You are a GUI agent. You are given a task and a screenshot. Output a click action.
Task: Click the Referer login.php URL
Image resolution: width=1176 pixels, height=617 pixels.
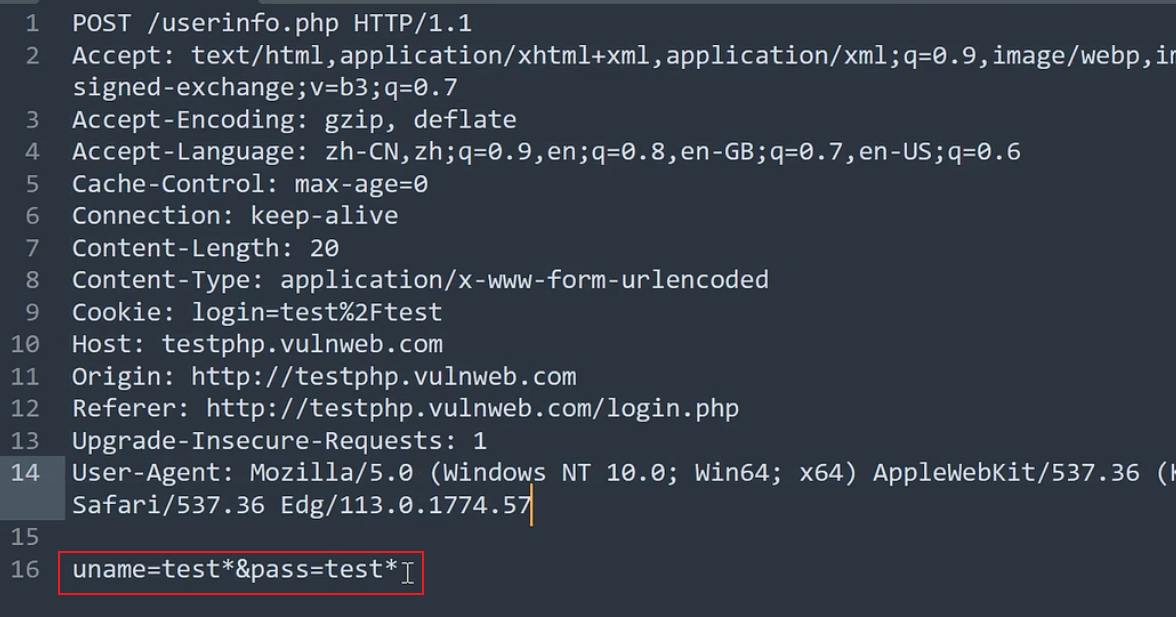472,408
